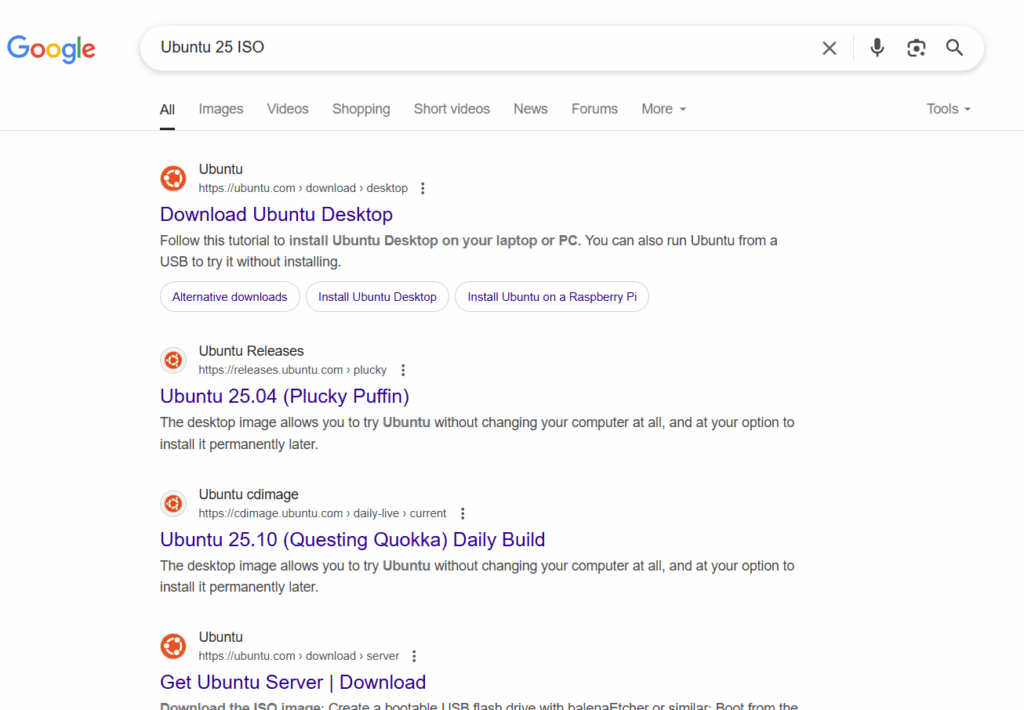The height and width of the screenshot is (710, 1024).
Task: Click Ubuntu favicon of Get Ubuntu Server result
Action: (173, 646)
